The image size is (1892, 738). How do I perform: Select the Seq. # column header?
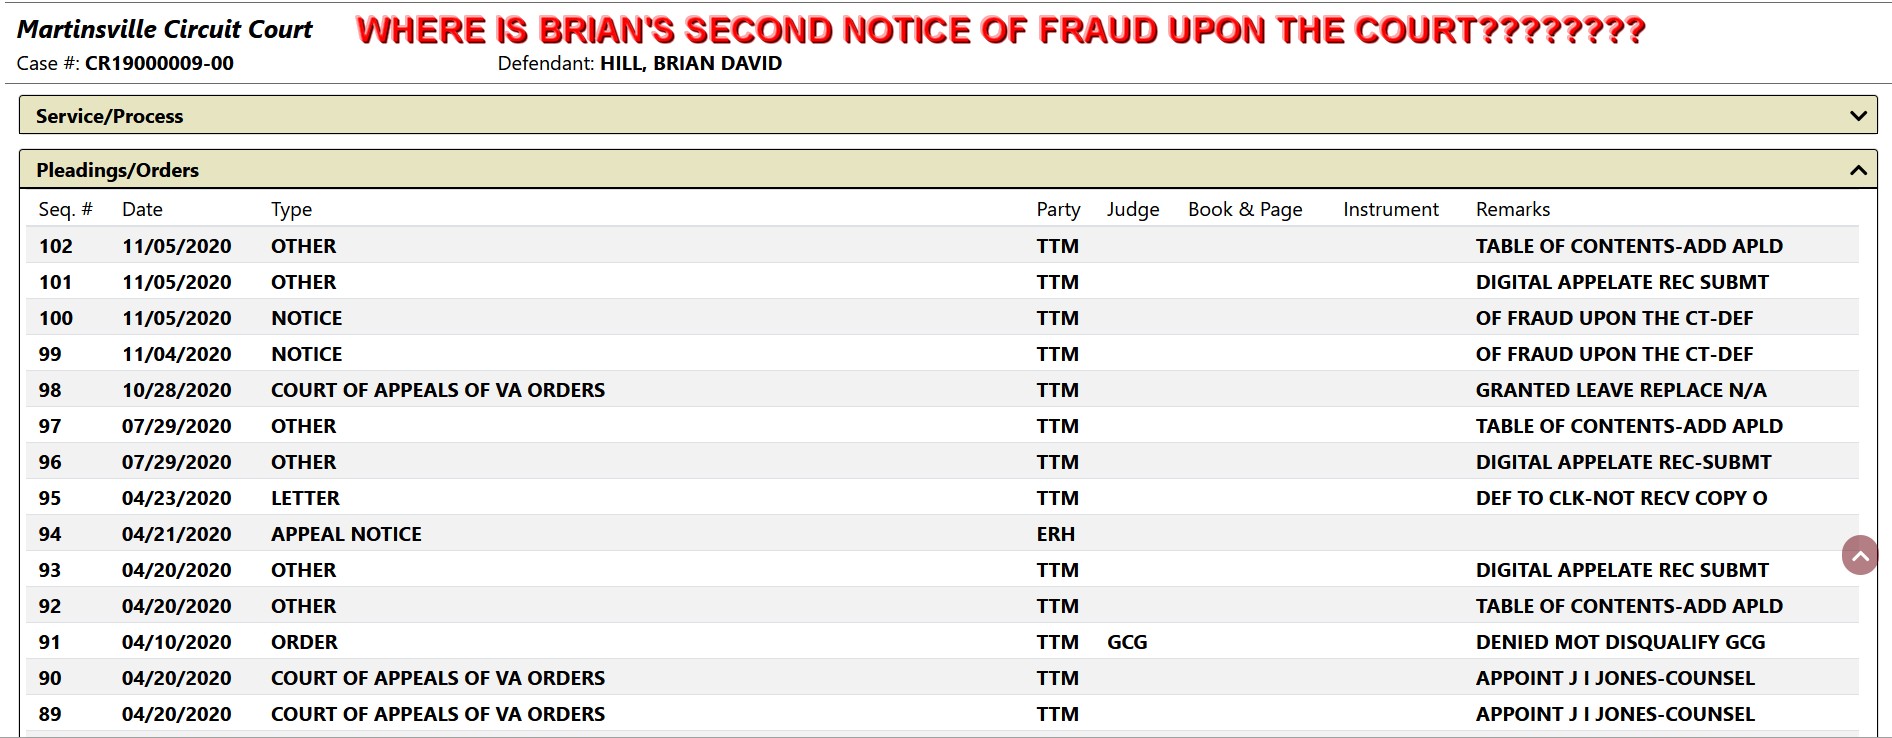pos(66,209)
